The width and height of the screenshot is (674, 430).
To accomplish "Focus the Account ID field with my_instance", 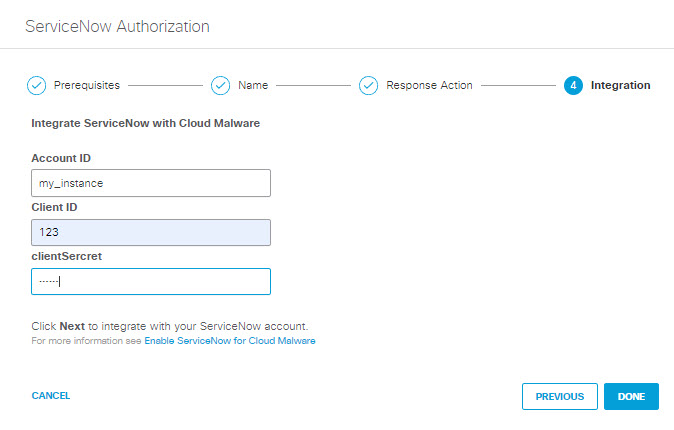I will (x=151, y=183).
